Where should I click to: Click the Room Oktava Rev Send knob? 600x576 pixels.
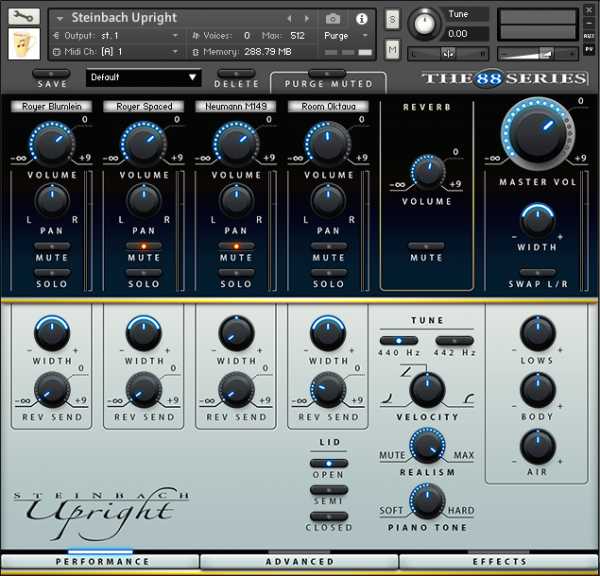[328, 390]
